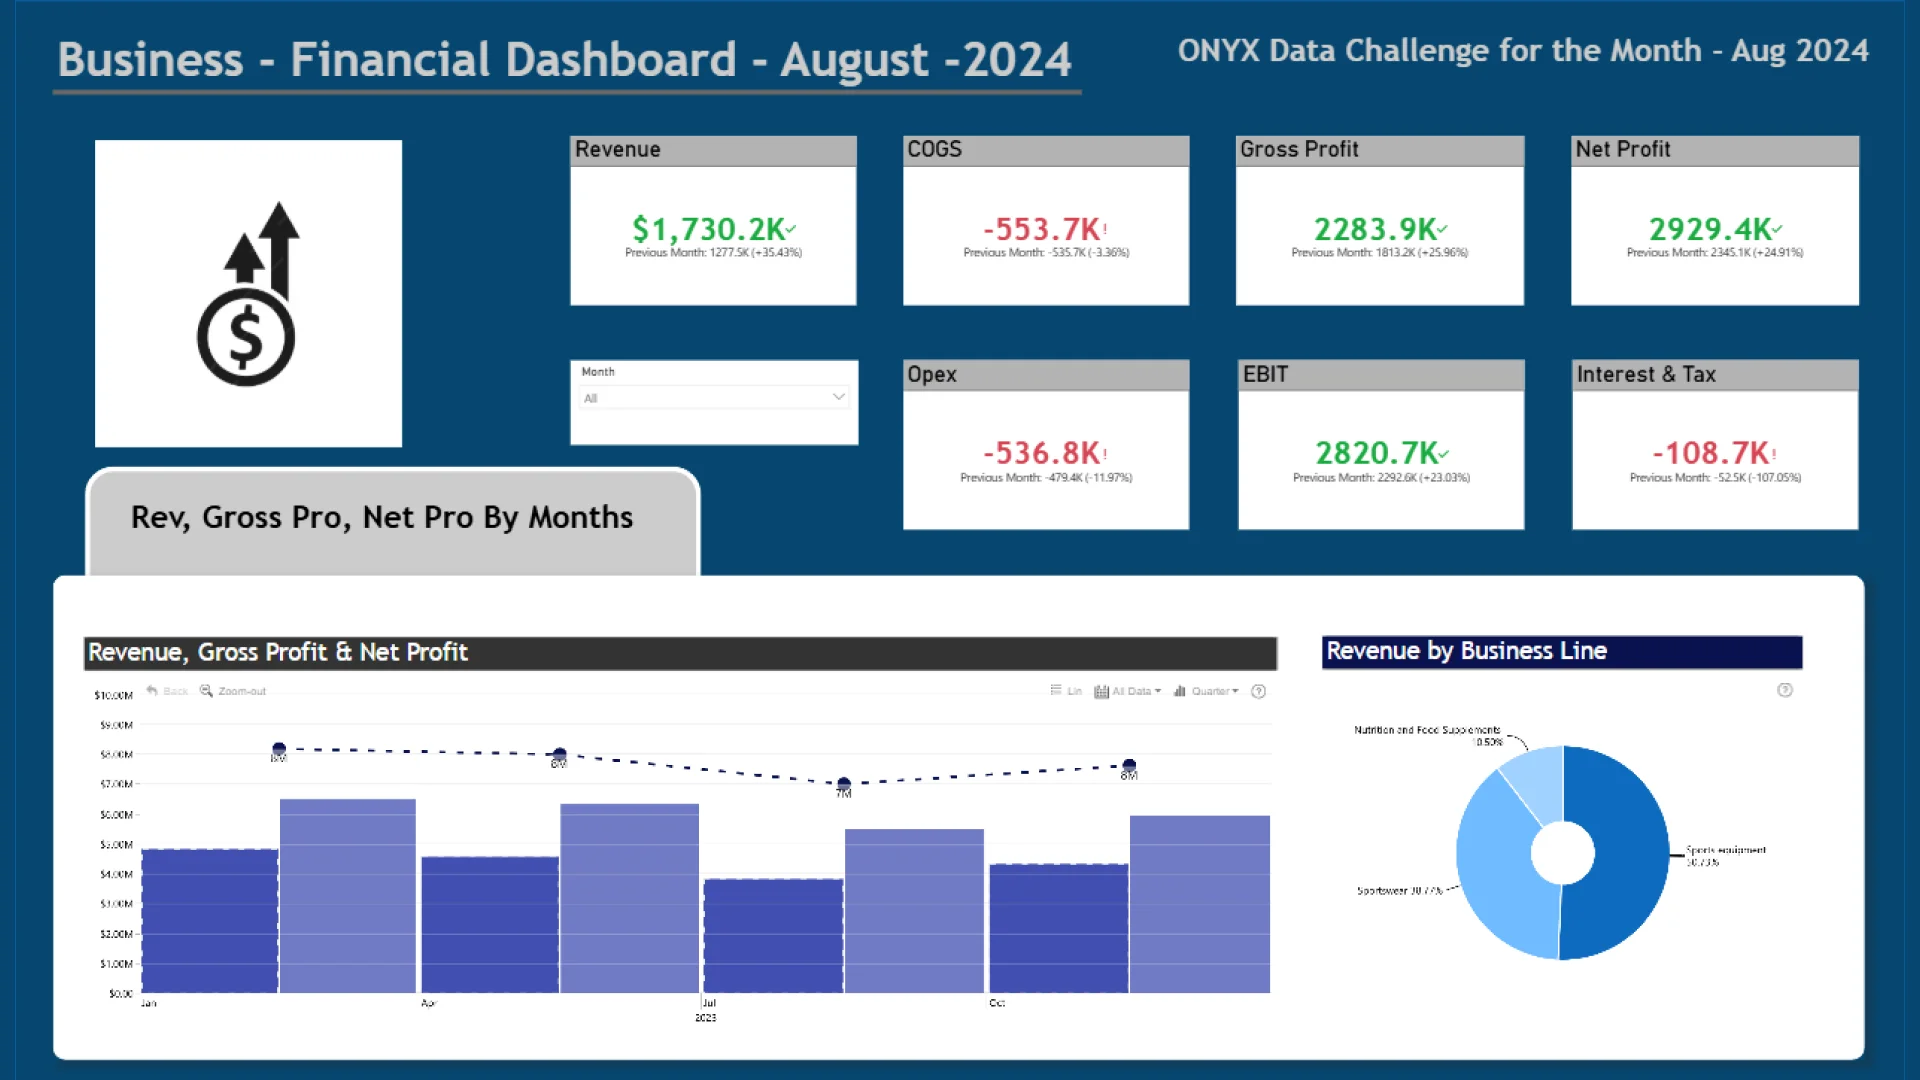
Task: Click the first quarter line marker point
Action: tap(279, 749)
